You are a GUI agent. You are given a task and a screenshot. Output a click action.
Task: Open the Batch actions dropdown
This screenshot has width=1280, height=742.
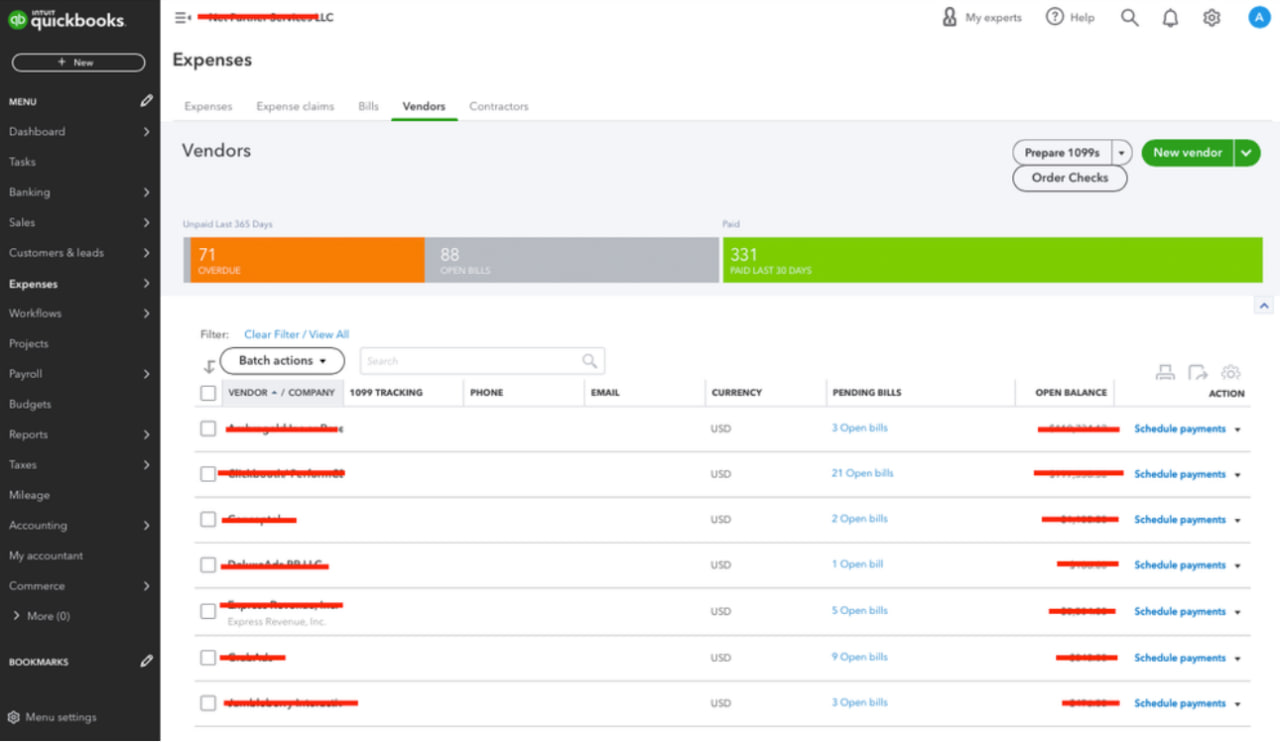tap(282, 361)
